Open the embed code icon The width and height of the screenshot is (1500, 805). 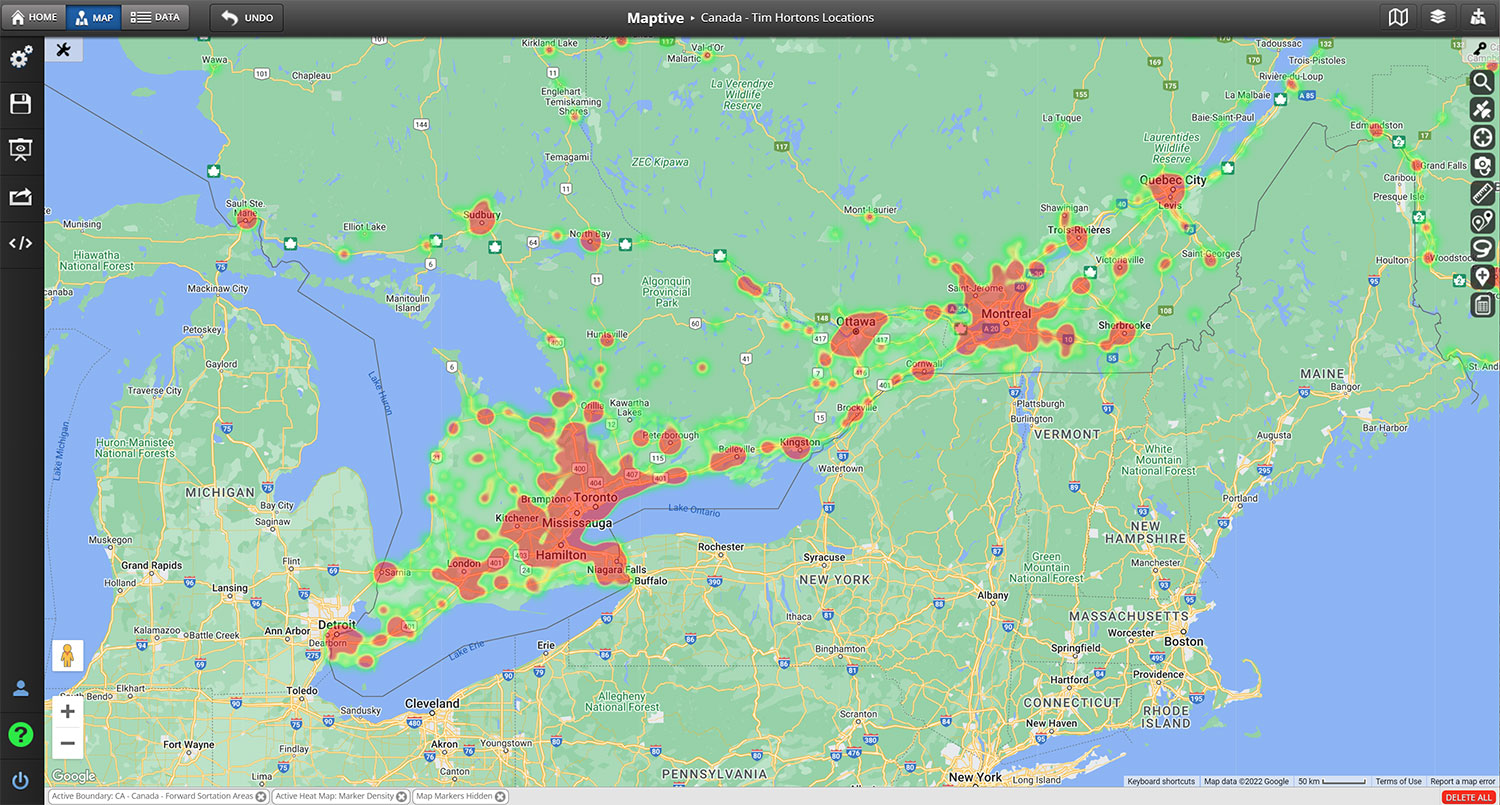point(21,243)
